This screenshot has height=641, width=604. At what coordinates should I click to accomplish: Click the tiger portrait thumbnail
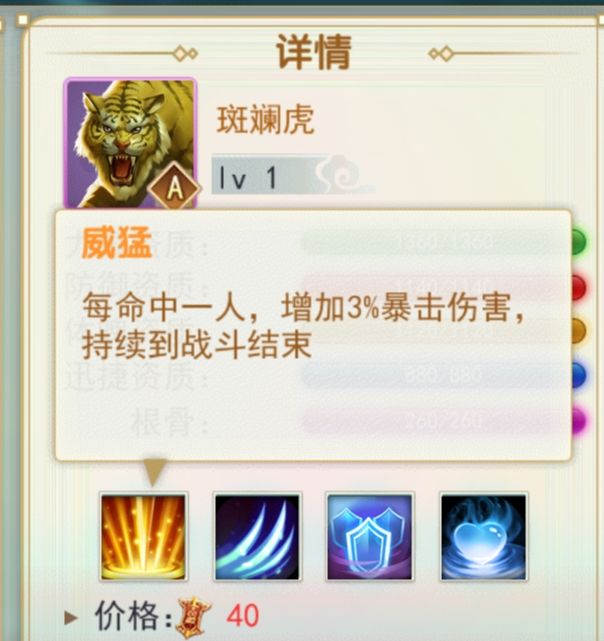click(x=130, y=143)
